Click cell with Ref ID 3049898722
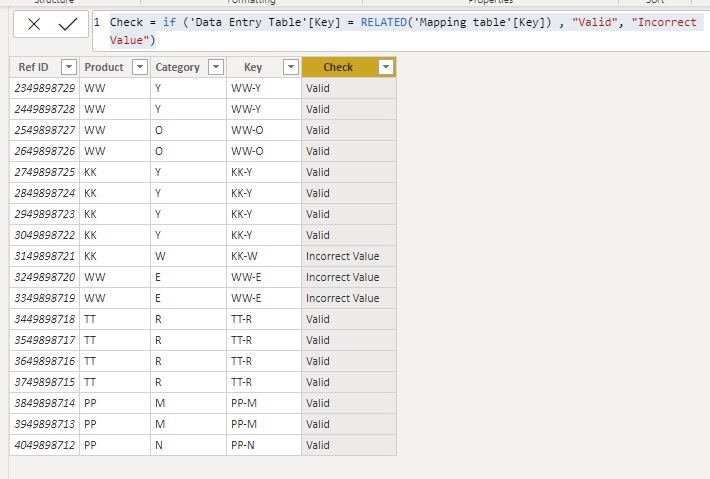This screenshot has height=479, width=710. tap(44, 235)
